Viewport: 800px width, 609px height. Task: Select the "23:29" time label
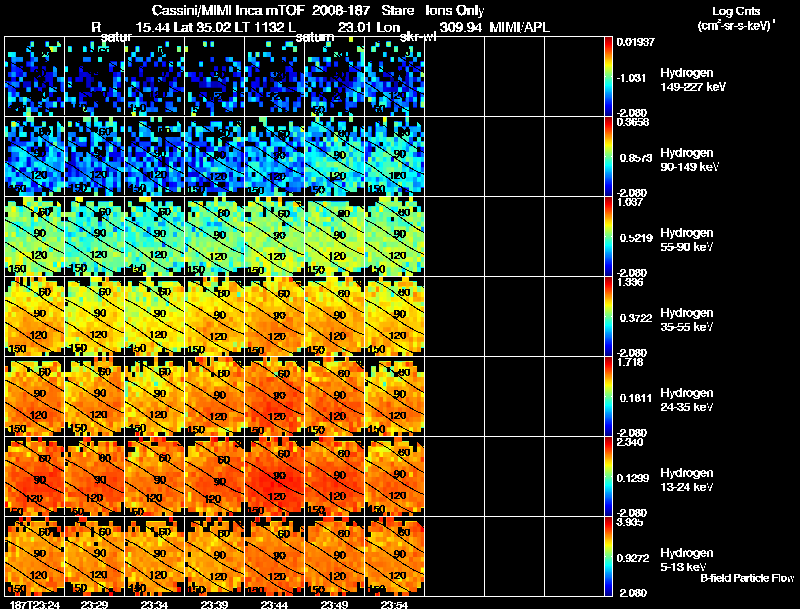(x=94, y=604)
